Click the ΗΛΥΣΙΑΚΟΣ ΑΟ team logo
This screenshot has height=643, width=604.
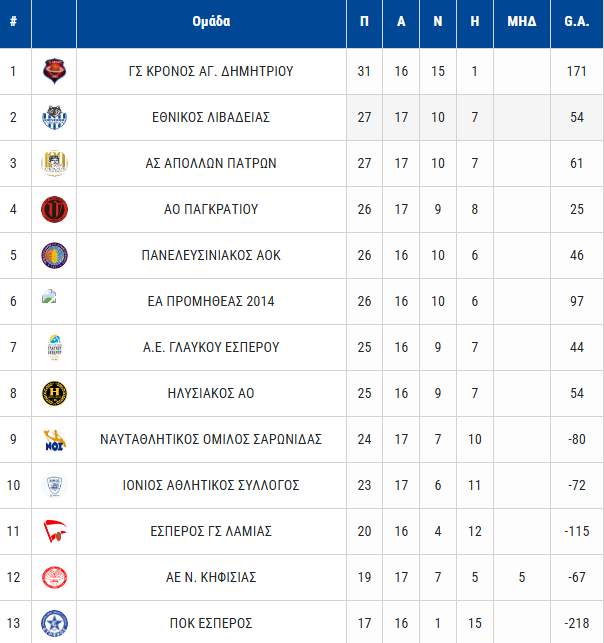pos(54,393)
